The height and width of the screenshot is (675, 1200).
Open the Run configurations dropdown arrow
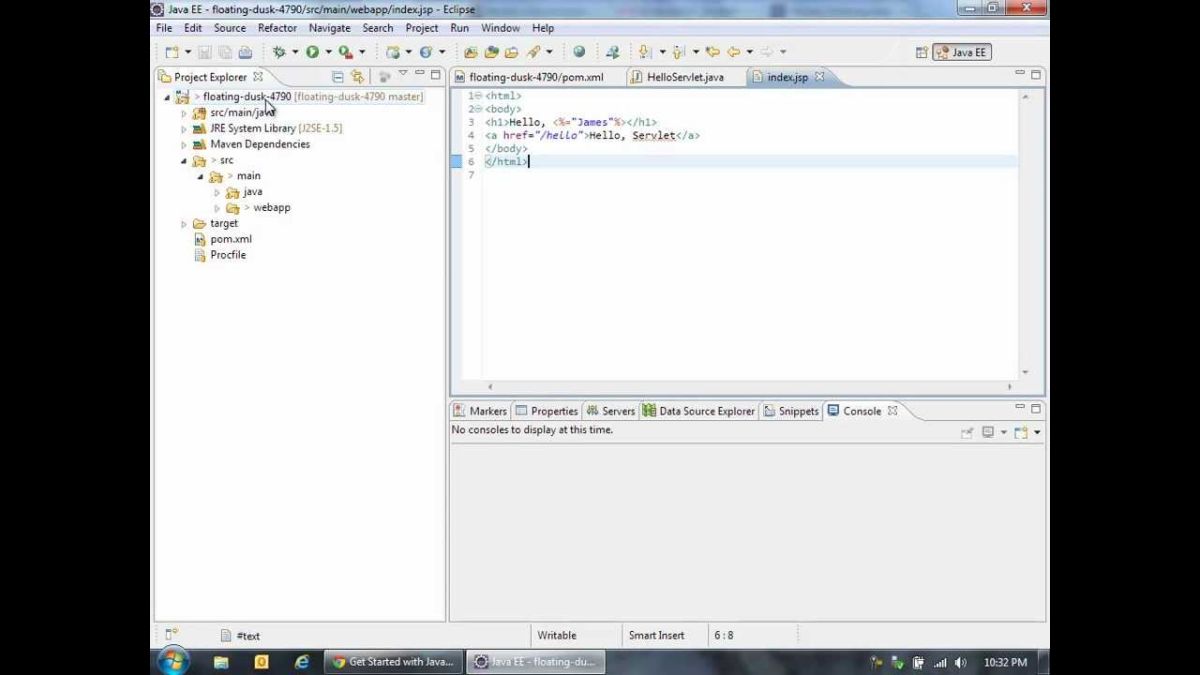coord(328,52)
